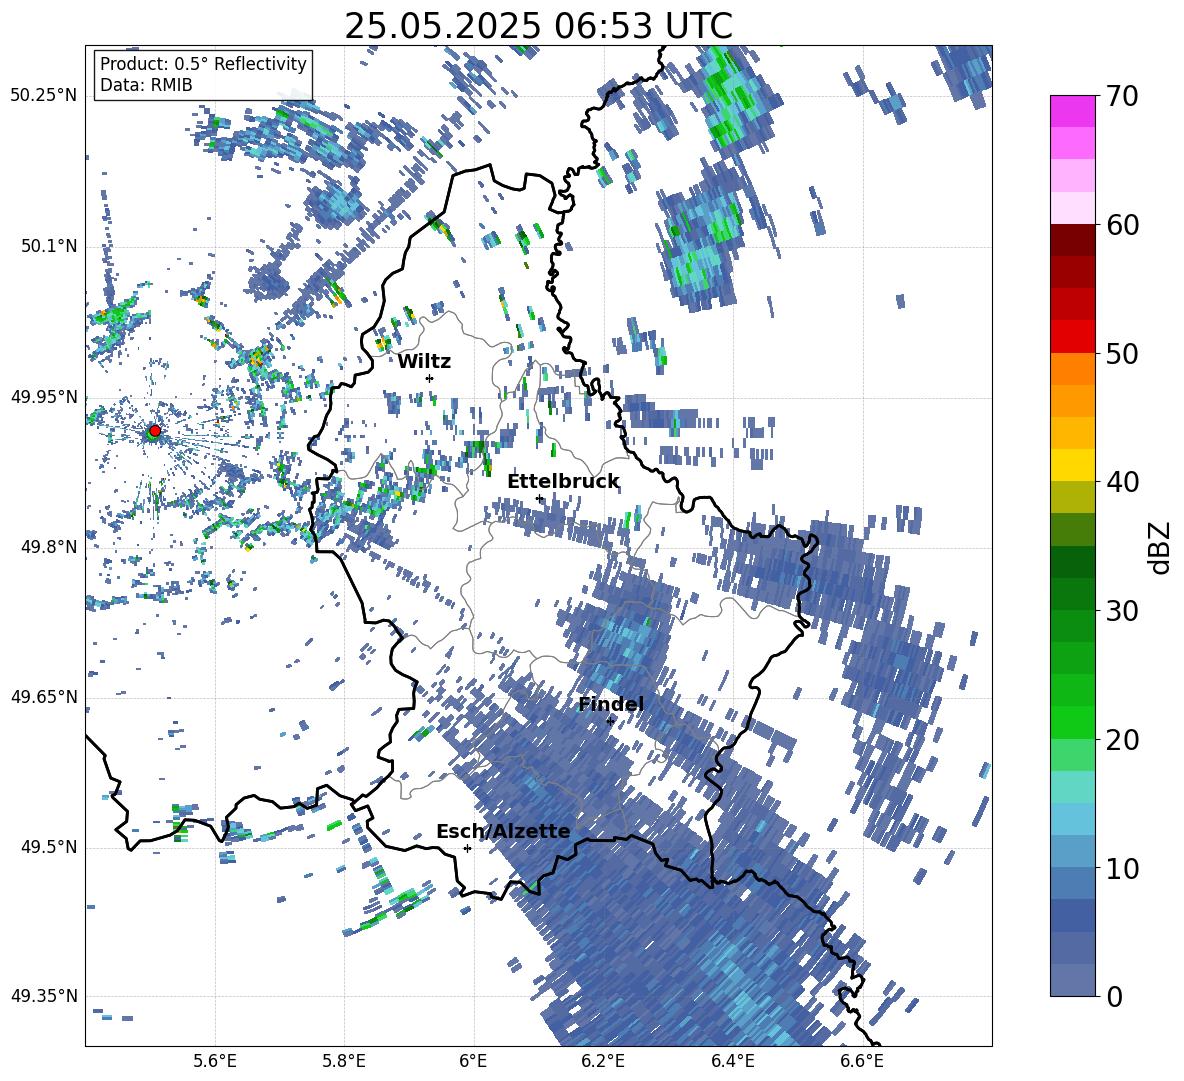1184x1081 pixels.
Task: Click the Findel cross location marker
Action: point(610,721)
